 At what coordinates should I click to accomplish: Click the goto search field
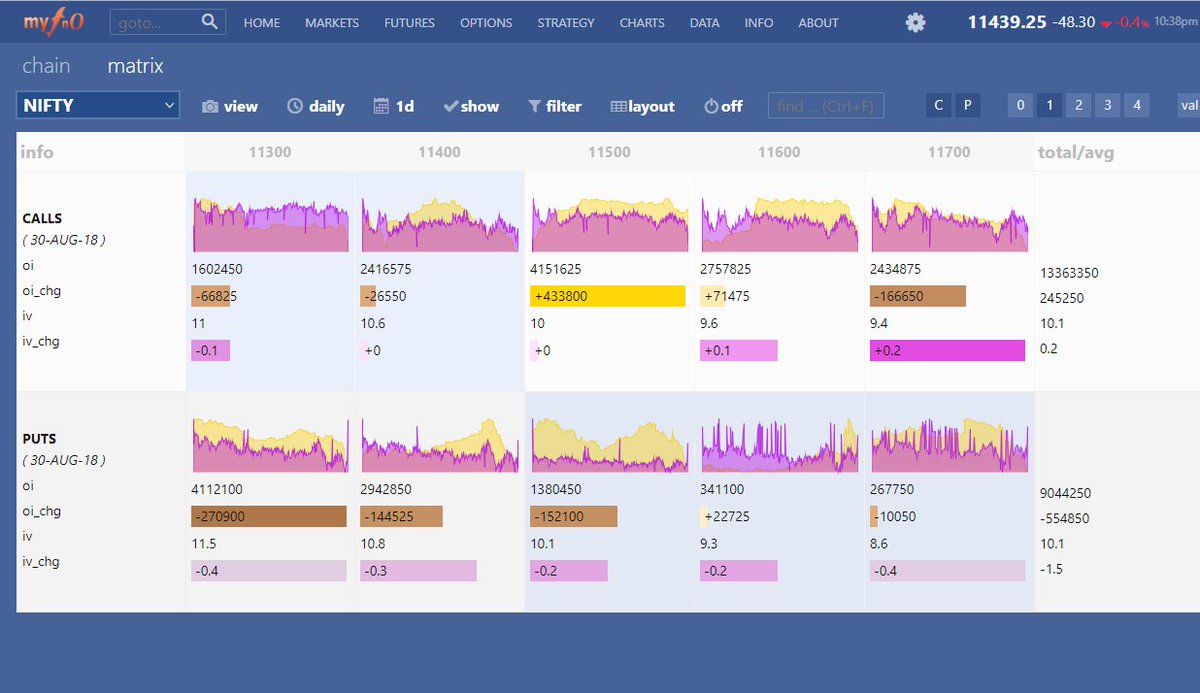pyautogui.click(x=155, y=21)
